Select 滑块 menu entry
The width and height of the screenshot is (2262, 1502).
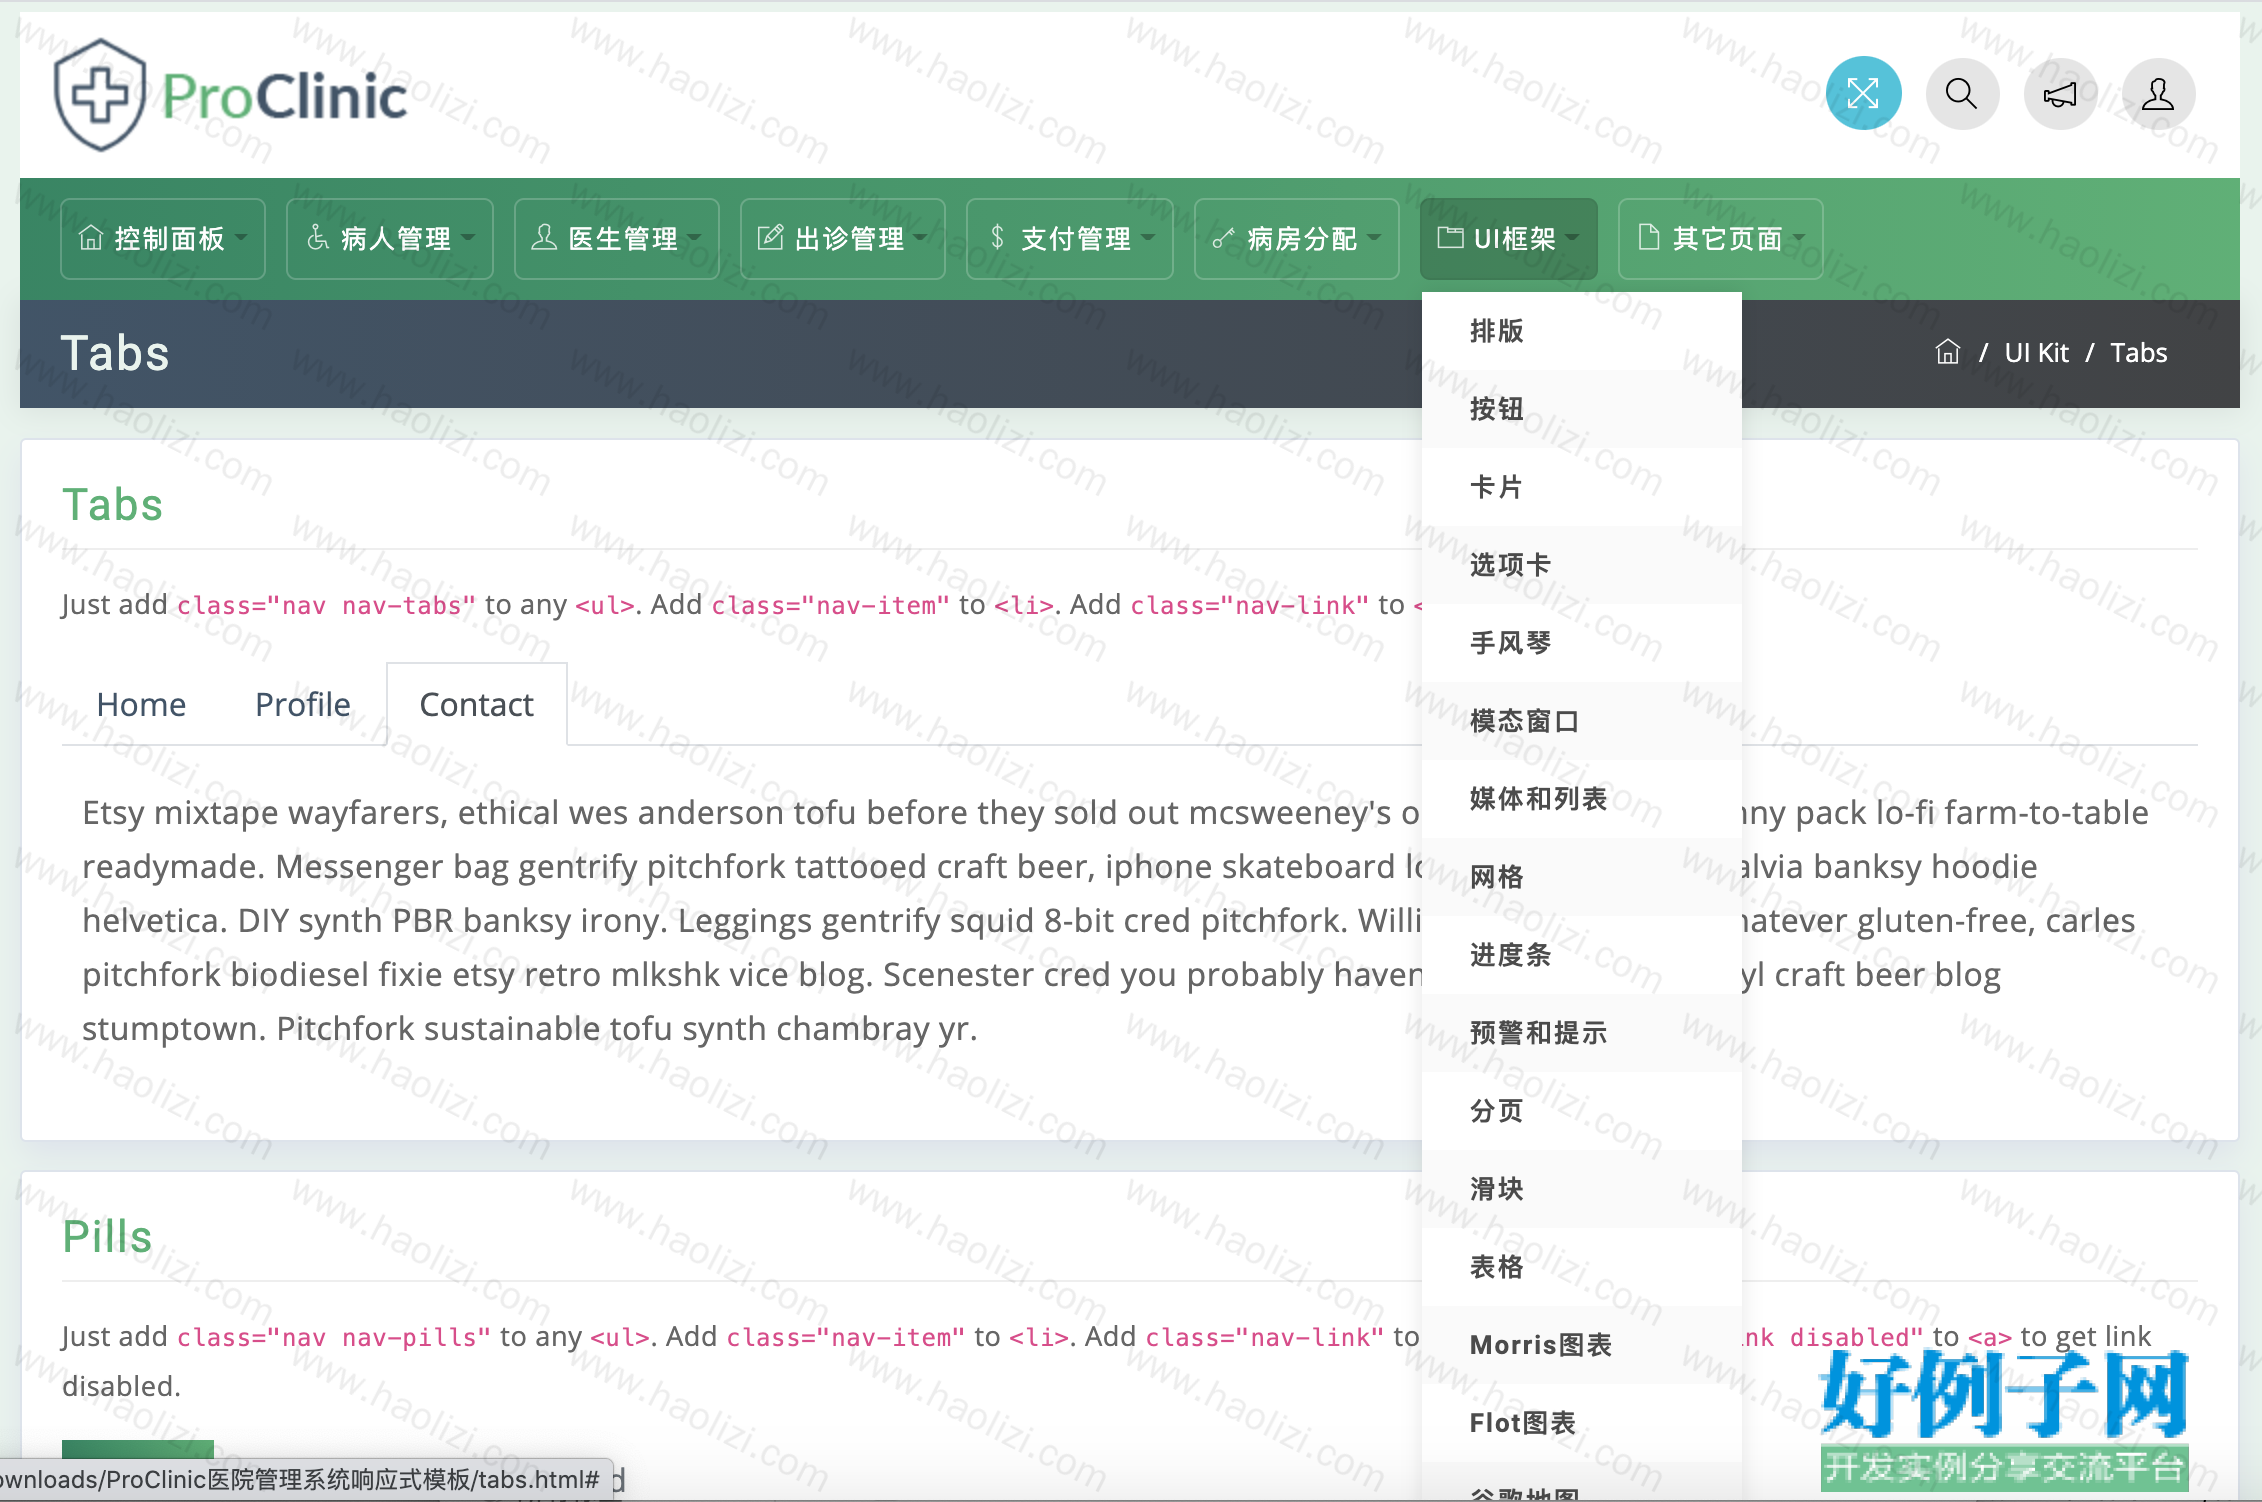pos(1582,1189)
